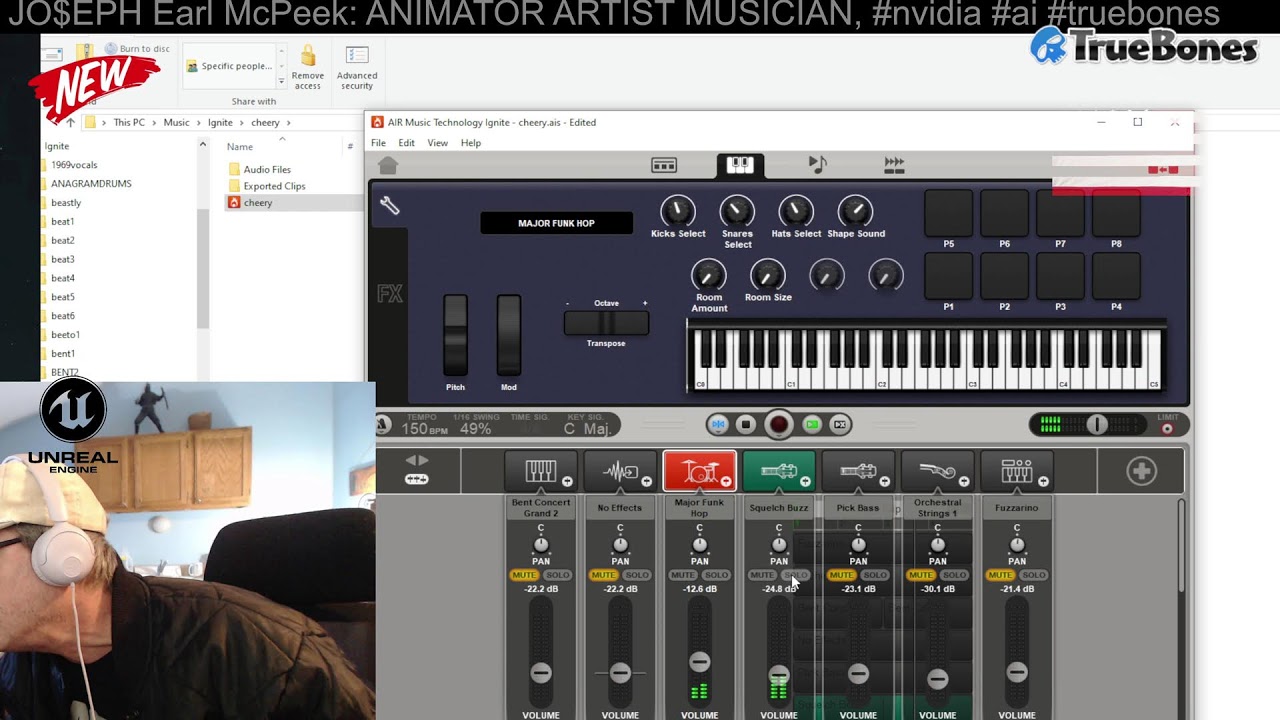Open the Pick Bass track options arrow
Screen dimensions: 1280x720
tap(884, 482)
